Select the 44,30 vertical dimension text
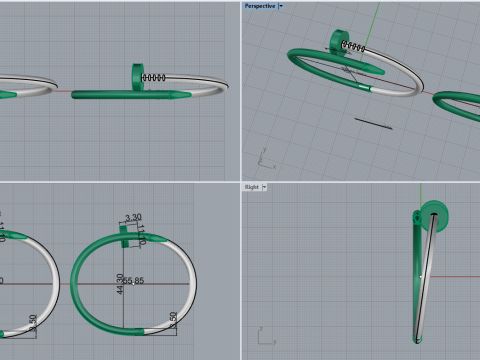480x360 pixels. (x=120, y=284)
